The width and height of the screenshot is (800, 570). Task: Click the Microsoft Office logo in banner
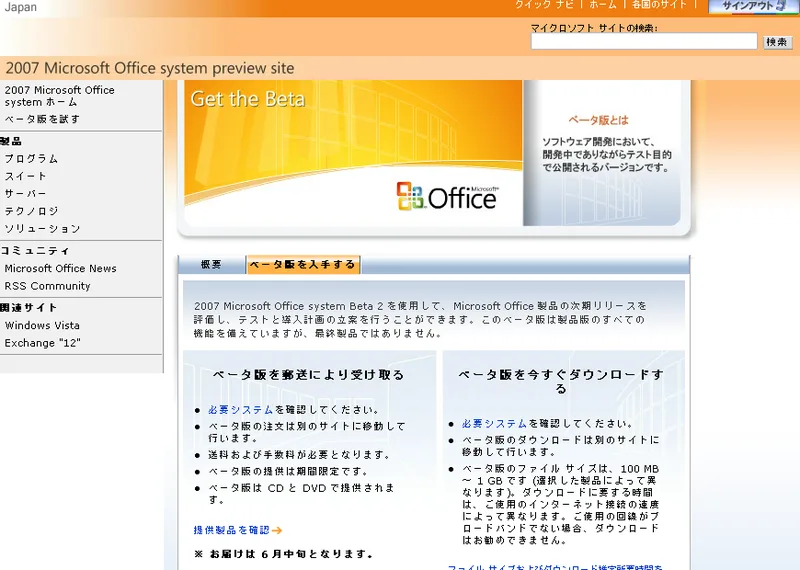[446, 195]
